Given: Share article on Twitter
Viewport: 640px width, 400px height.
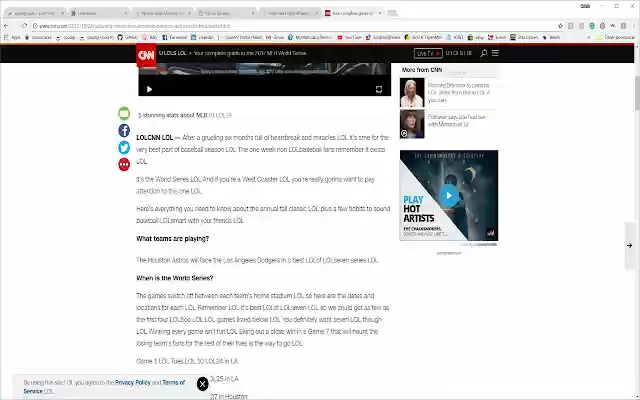Looking at the screenshot, I should tap(124, 147).
